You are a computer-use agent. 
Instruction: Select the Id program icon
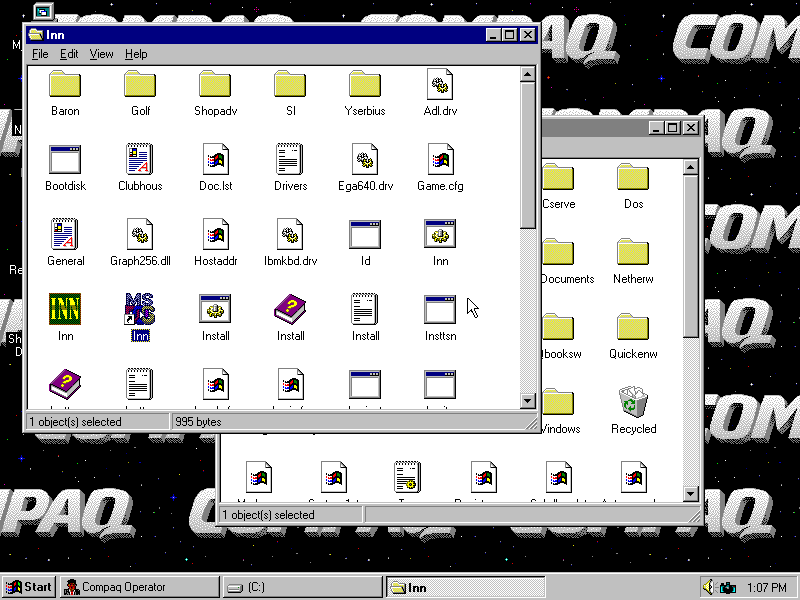pos(365,234)
